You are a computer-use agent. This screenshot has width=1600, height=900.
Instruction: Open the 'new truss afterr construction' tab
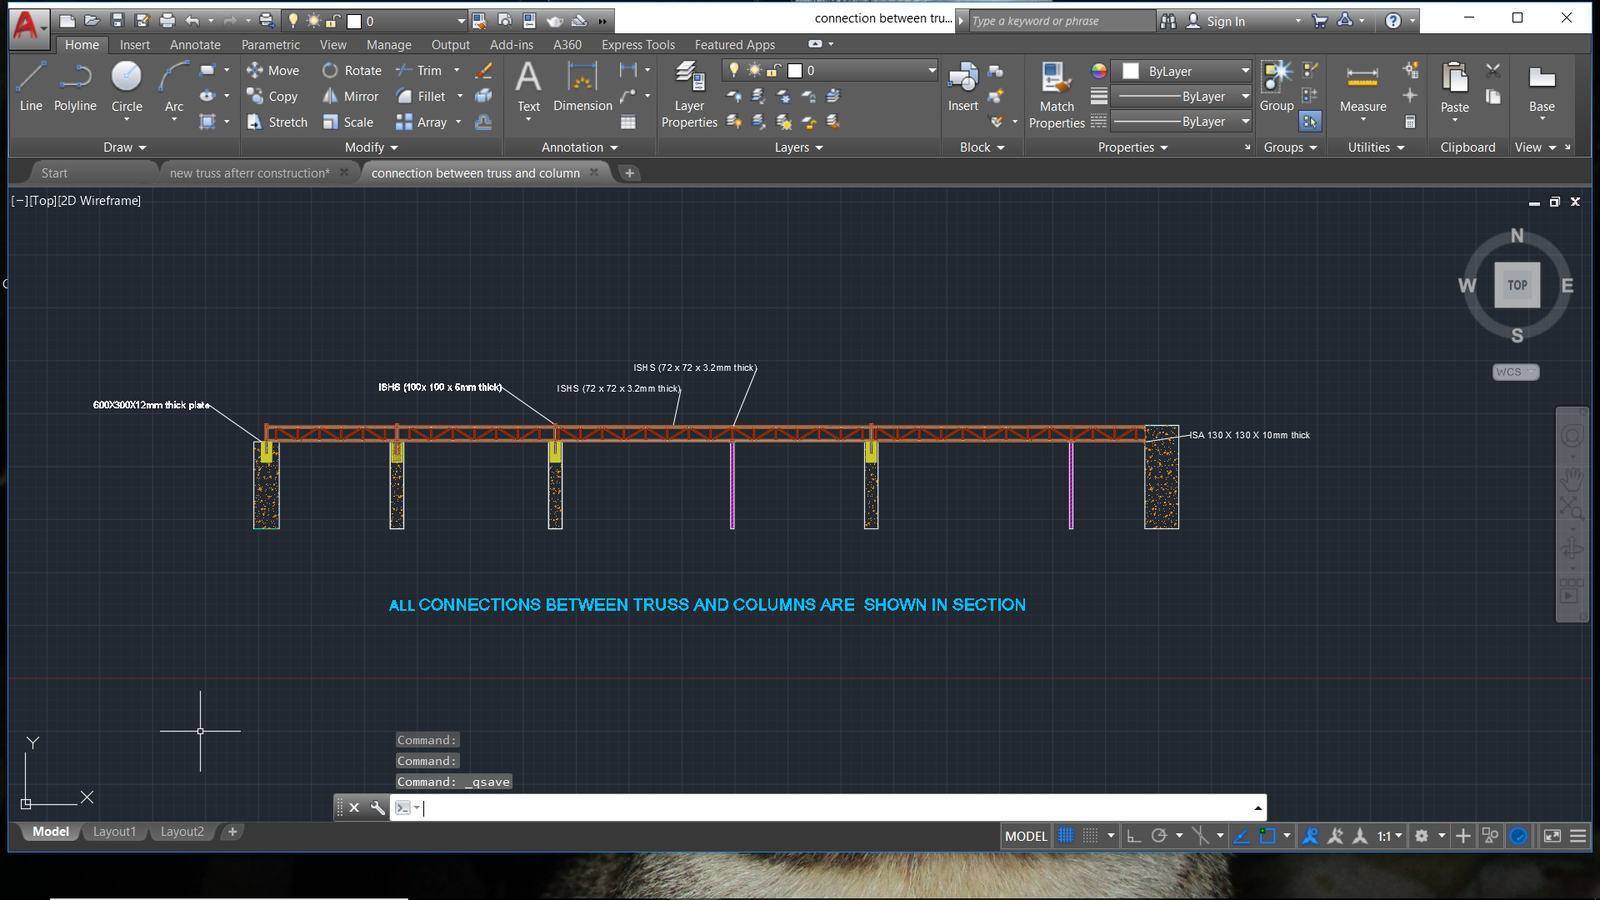point(249,173)
